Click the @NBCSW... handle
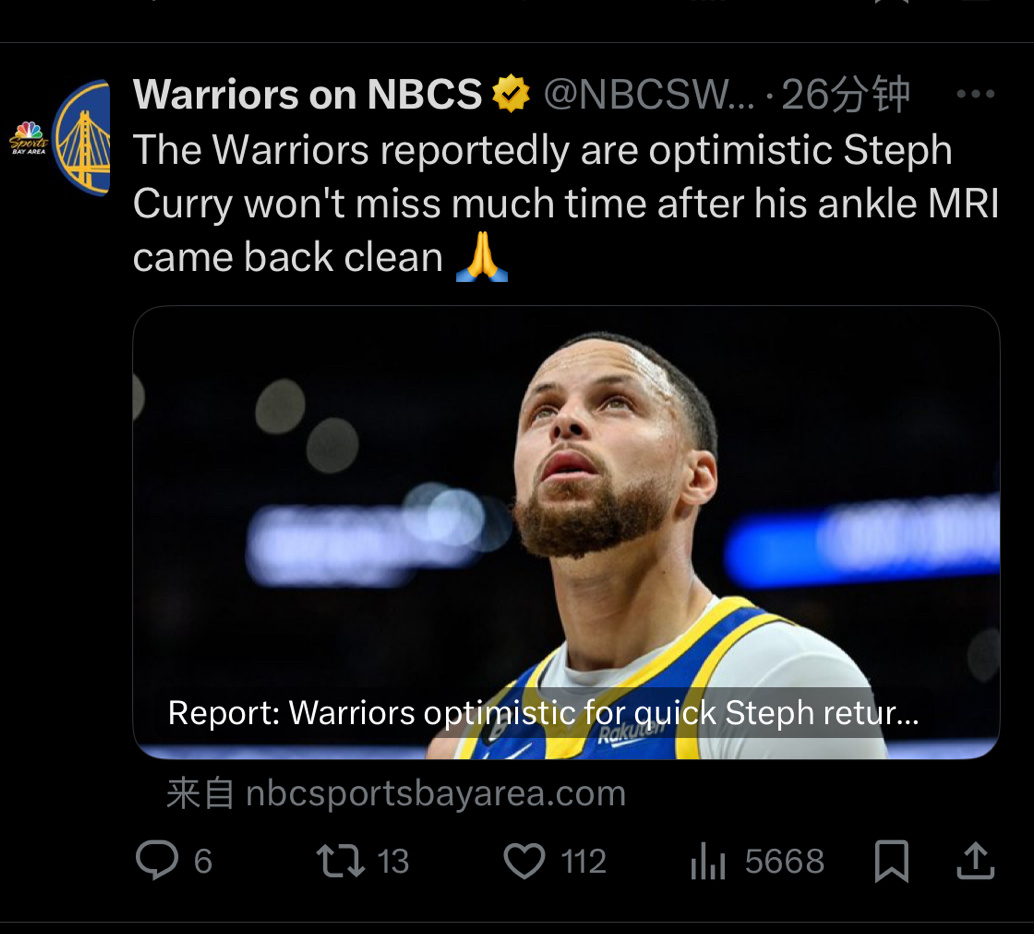 click(649, 95)
